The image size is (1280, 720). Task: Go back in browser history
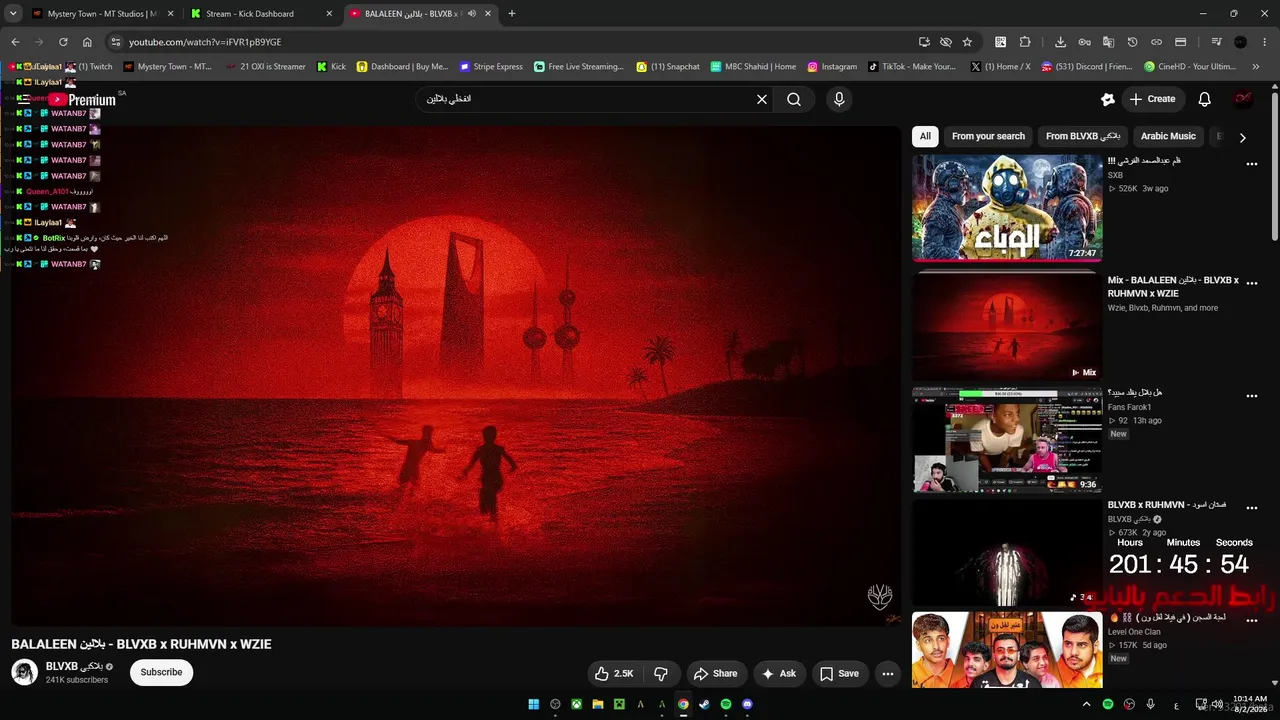point(15,42)
